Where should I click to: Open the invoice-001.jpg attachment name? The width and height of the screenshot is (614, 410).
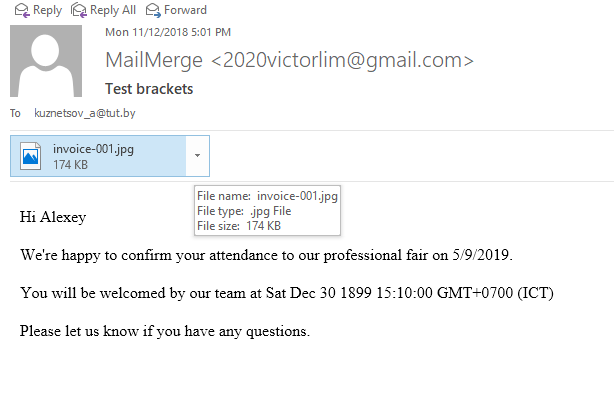coord(93,149)
